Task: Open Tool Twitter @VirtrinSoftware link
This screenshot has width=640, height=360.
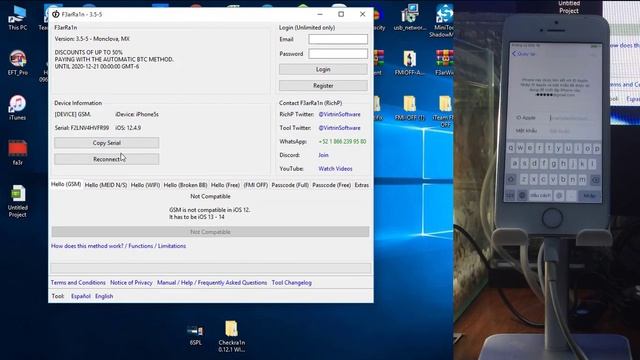Action: pyautogui.click(x=340, y=128)
